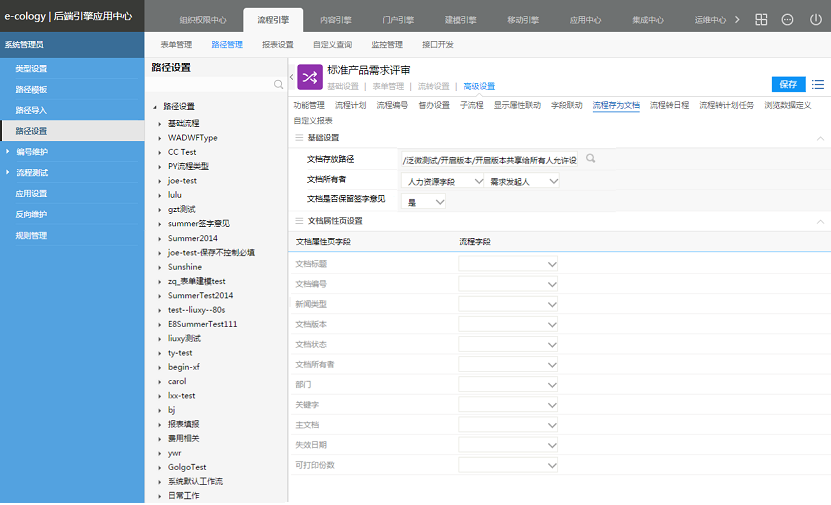This screenshot has height=505, width=831.
Task: Expand Sunshine tree node
Action: tap(160, 267)
